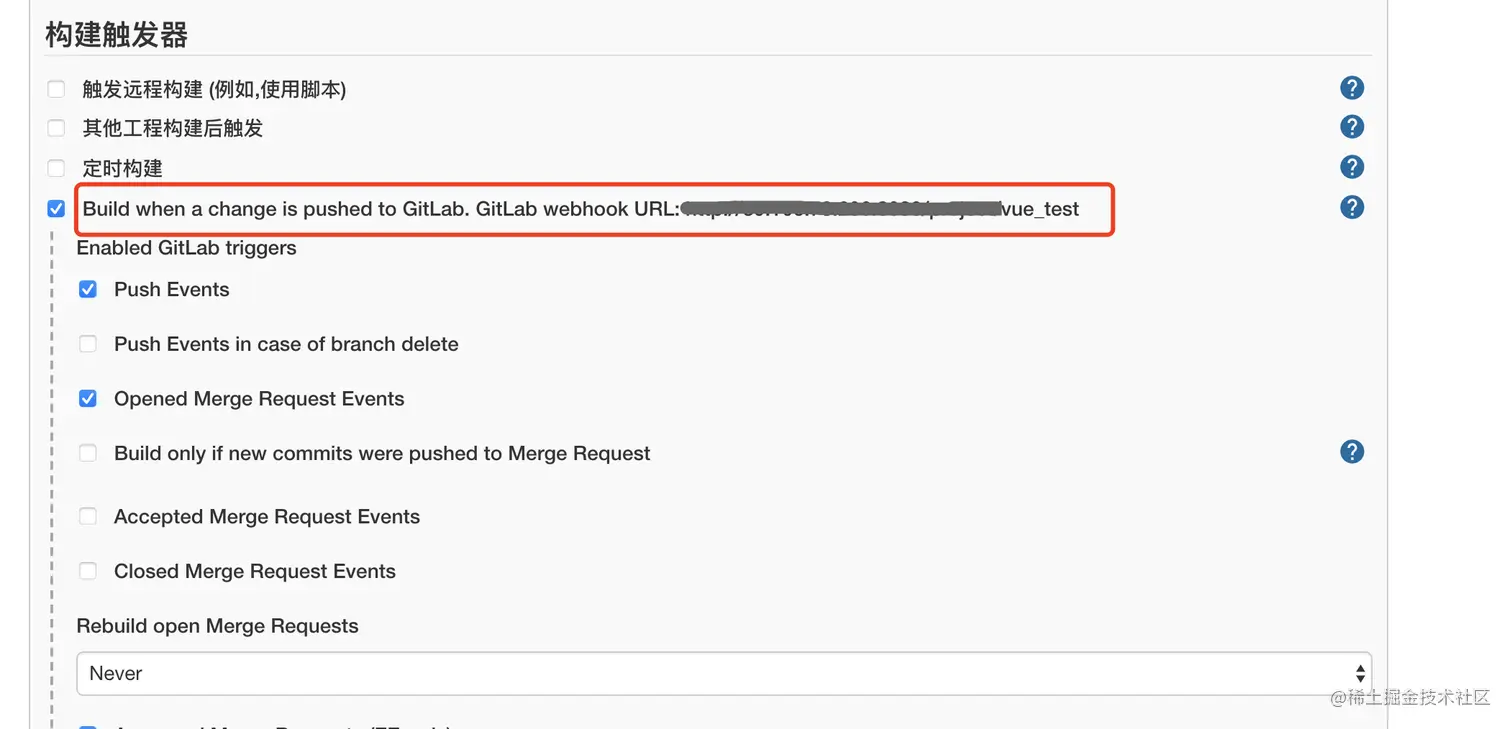
Task: Enable 定时构建 checkbox
Action: pos(57,169)
